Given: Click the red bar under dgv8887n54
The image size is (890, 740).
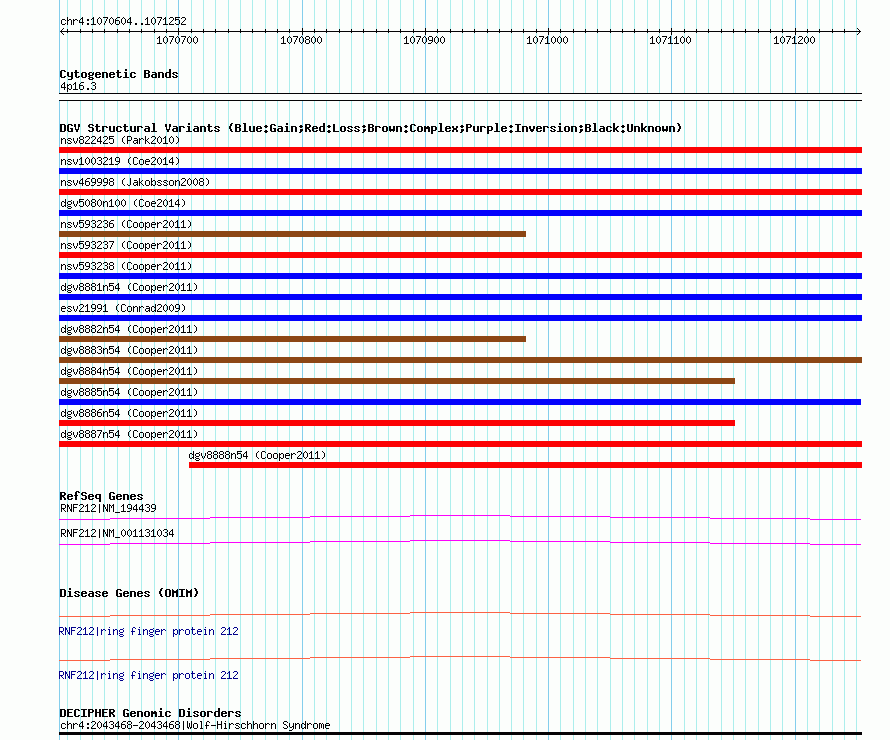Looking at the screenshot, I should 460,444.
